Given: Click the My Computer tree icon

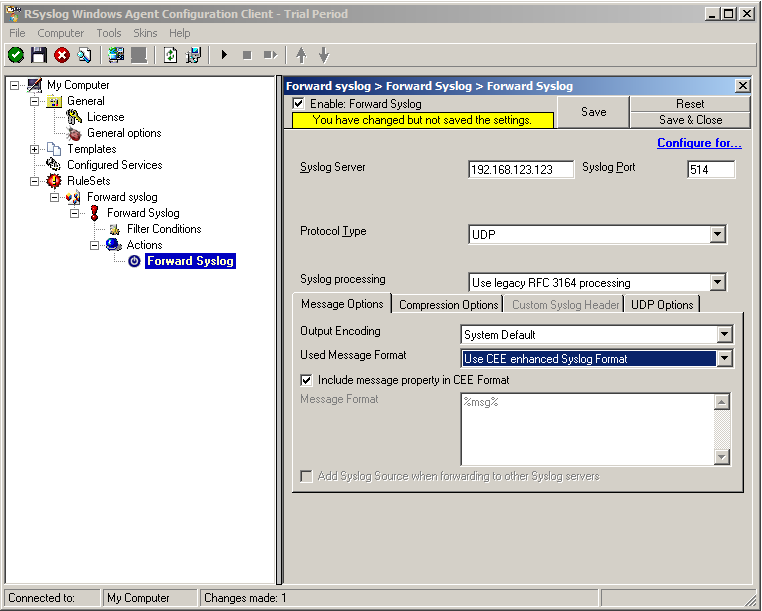Looking at the screenshot, I should coord(35,85).
